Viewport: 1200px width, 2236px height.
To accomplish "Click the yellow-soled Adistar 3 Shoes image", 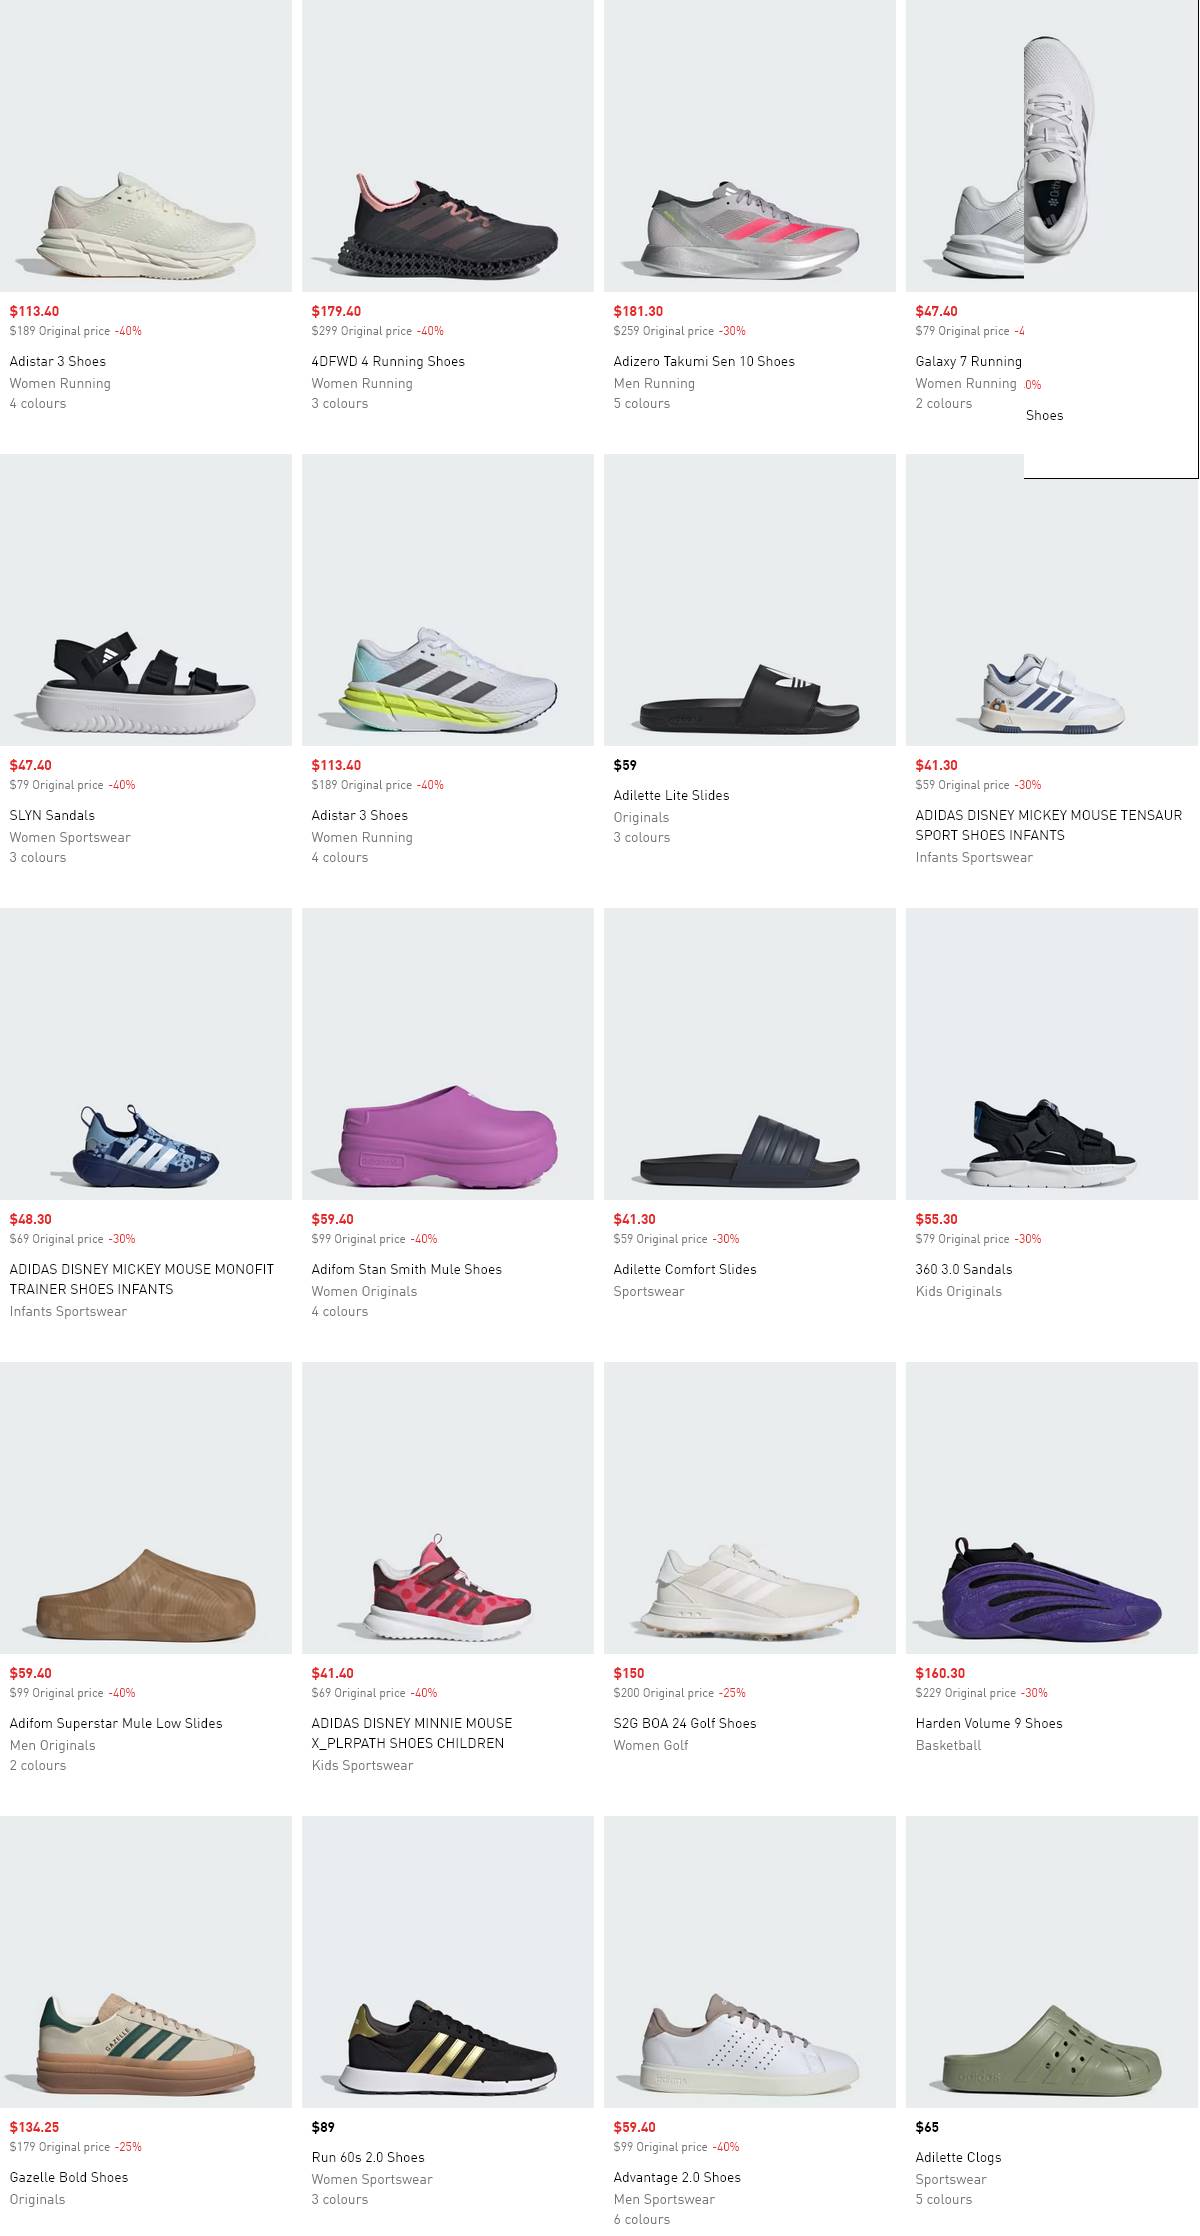I will [448, 600].
